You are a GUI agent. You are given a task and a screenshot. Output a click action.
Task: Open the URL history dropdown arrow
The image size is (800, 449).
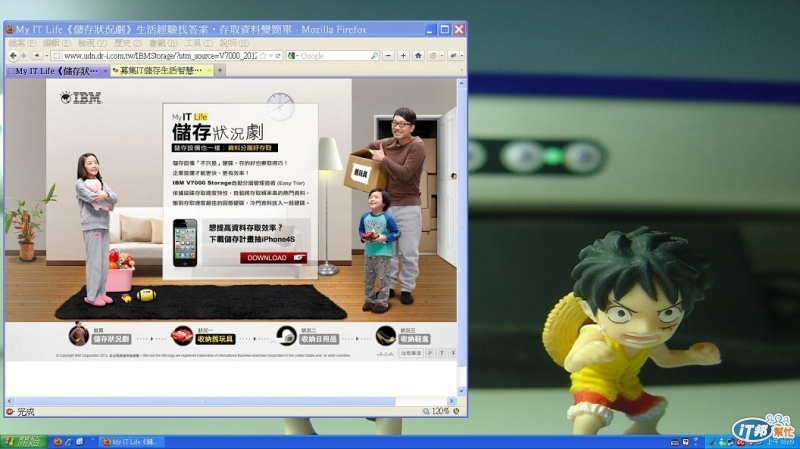tap(271, 56)
